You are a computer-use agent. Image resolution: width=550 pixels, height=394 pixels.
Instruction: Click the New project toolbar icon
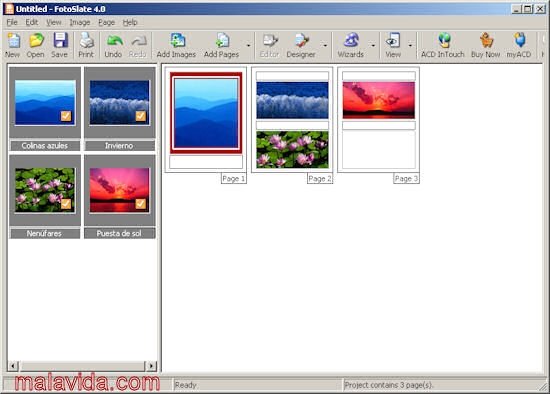tap(13, 41)
